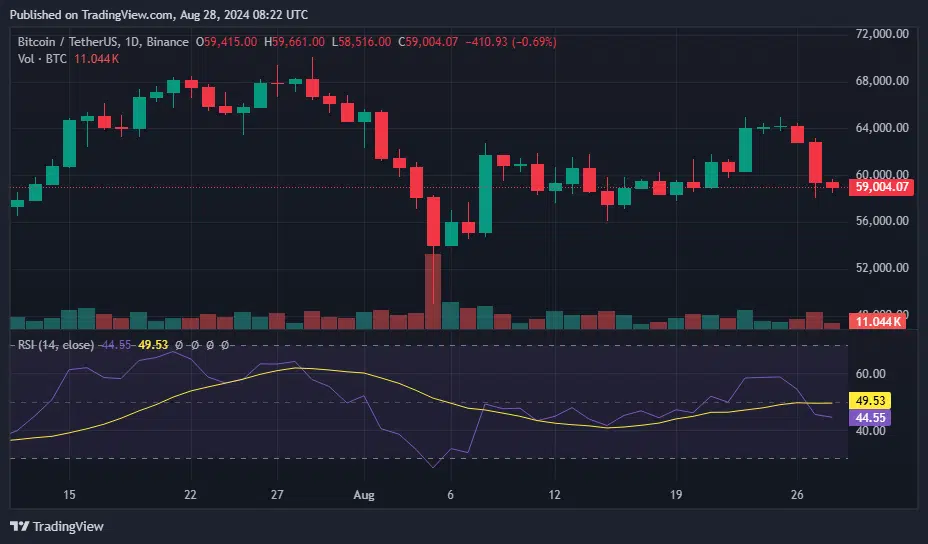Click the 64,000.00 price axis label

(x=882, y=127)
